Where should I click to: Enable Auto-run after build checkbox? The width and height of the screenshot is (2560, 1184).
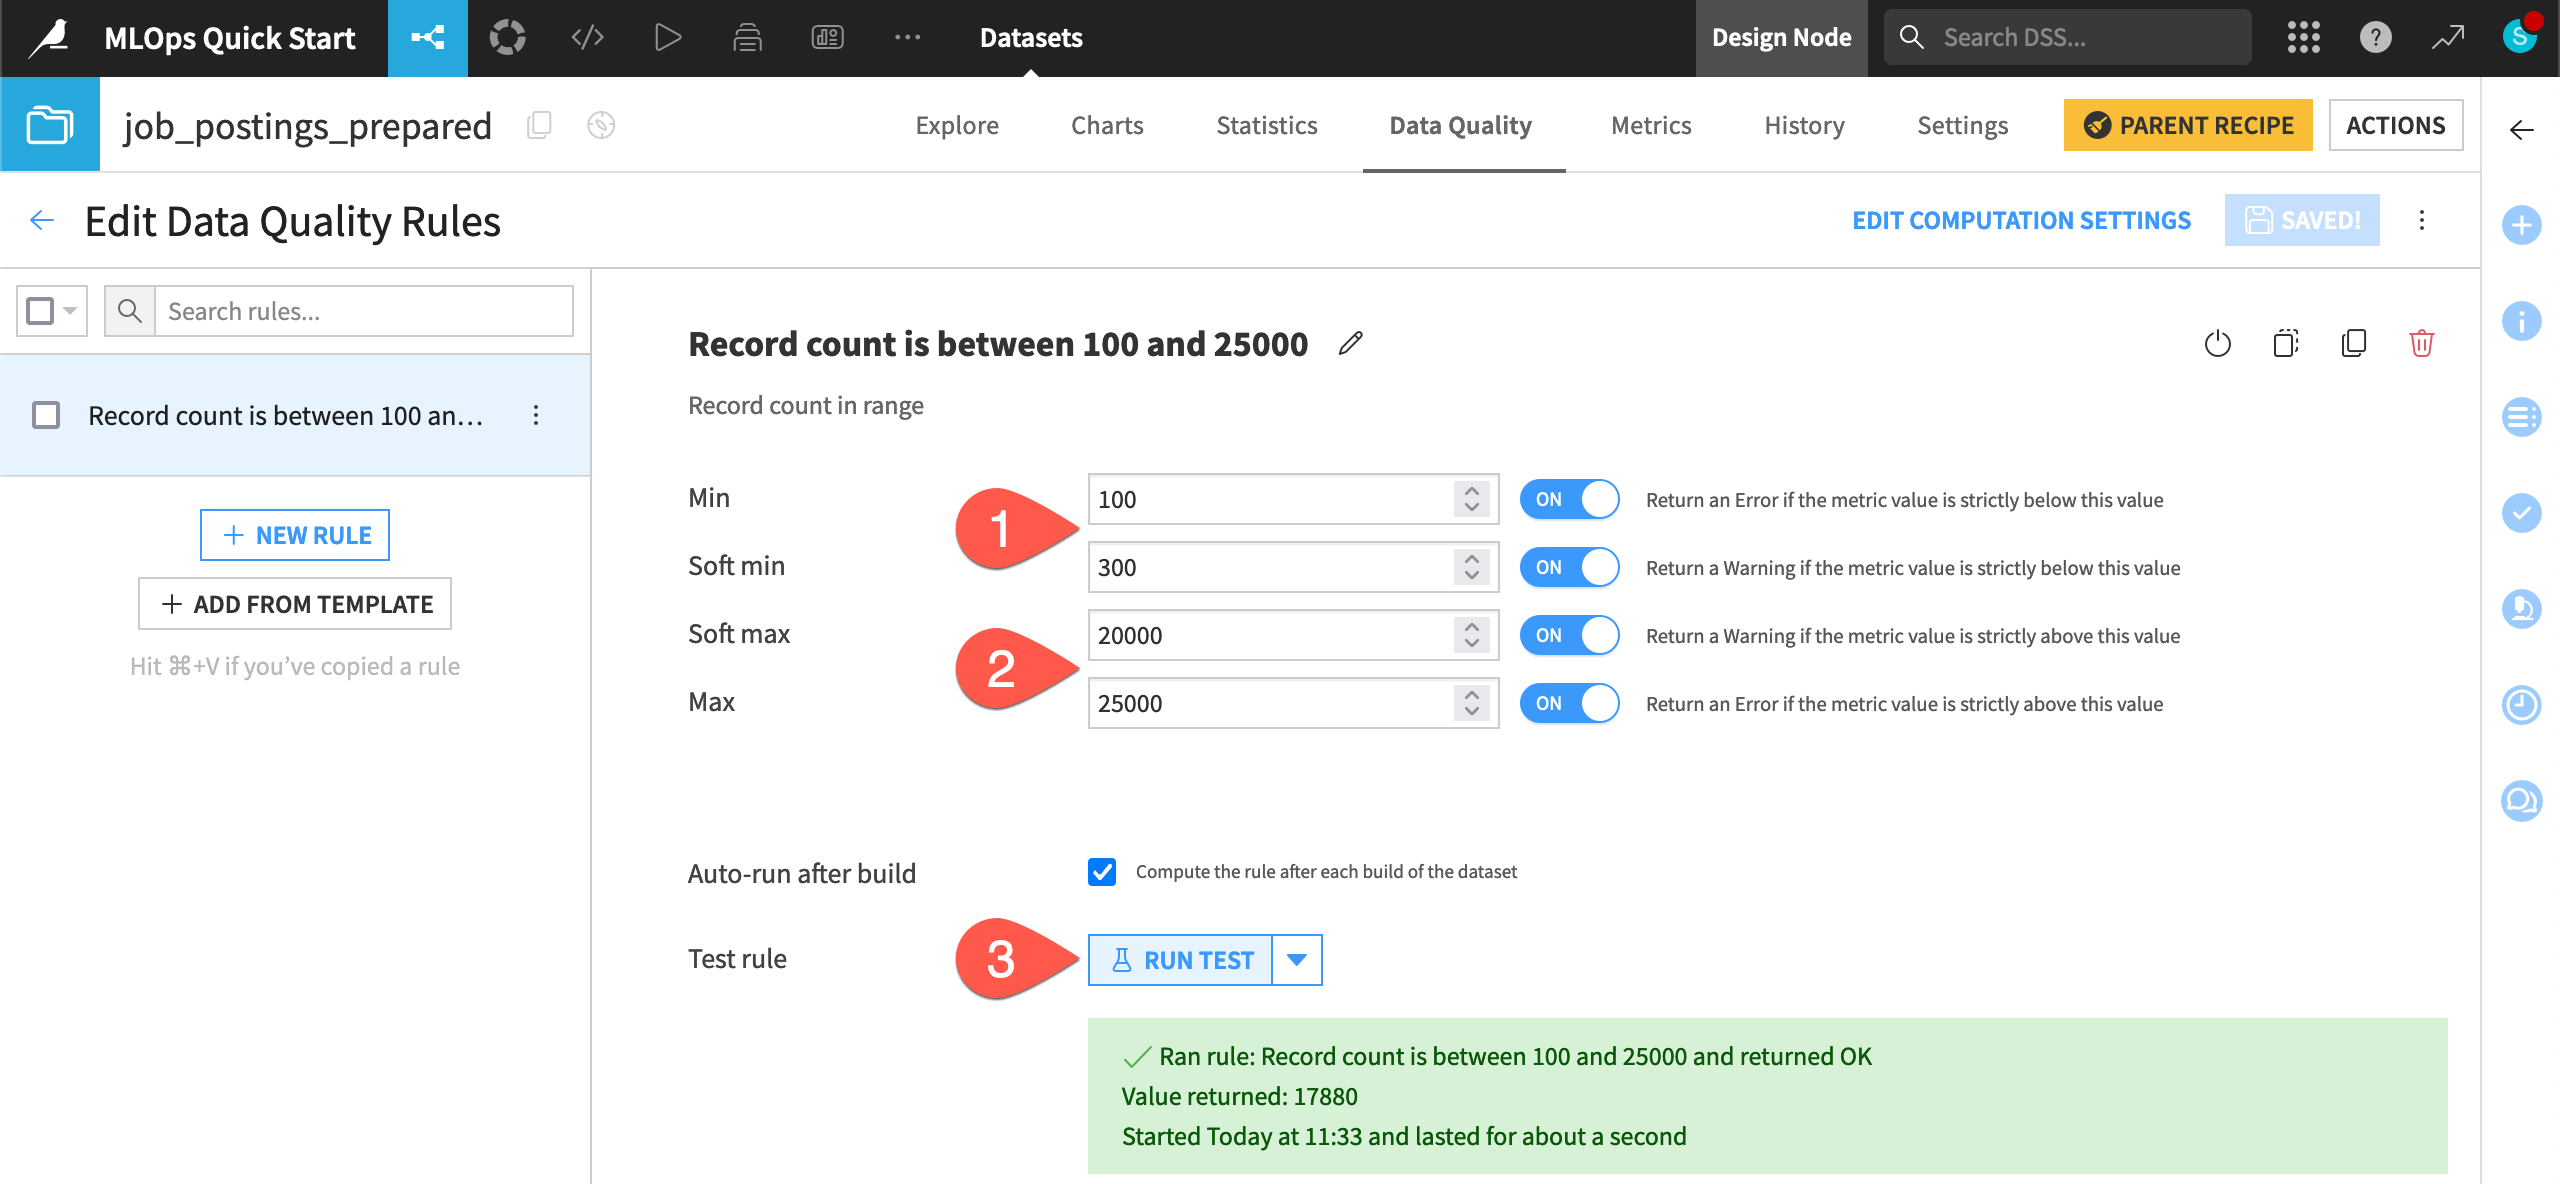coord(1102,869)
